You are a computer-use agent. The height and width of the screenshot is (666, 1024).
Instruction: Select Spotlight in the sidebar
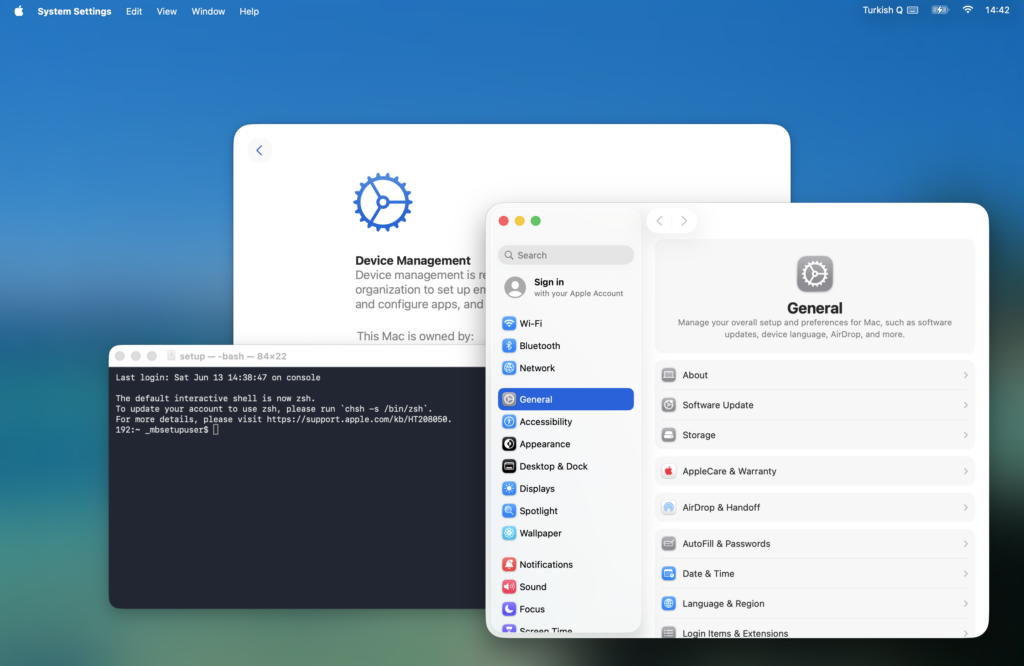(566, 511)
